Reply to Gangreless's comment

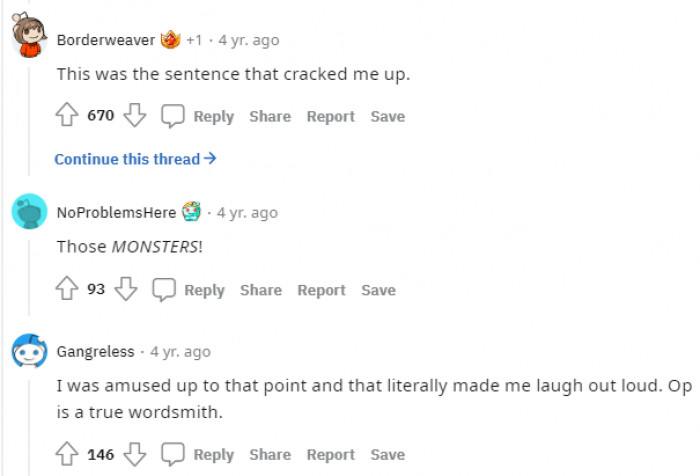click(199, 455)
